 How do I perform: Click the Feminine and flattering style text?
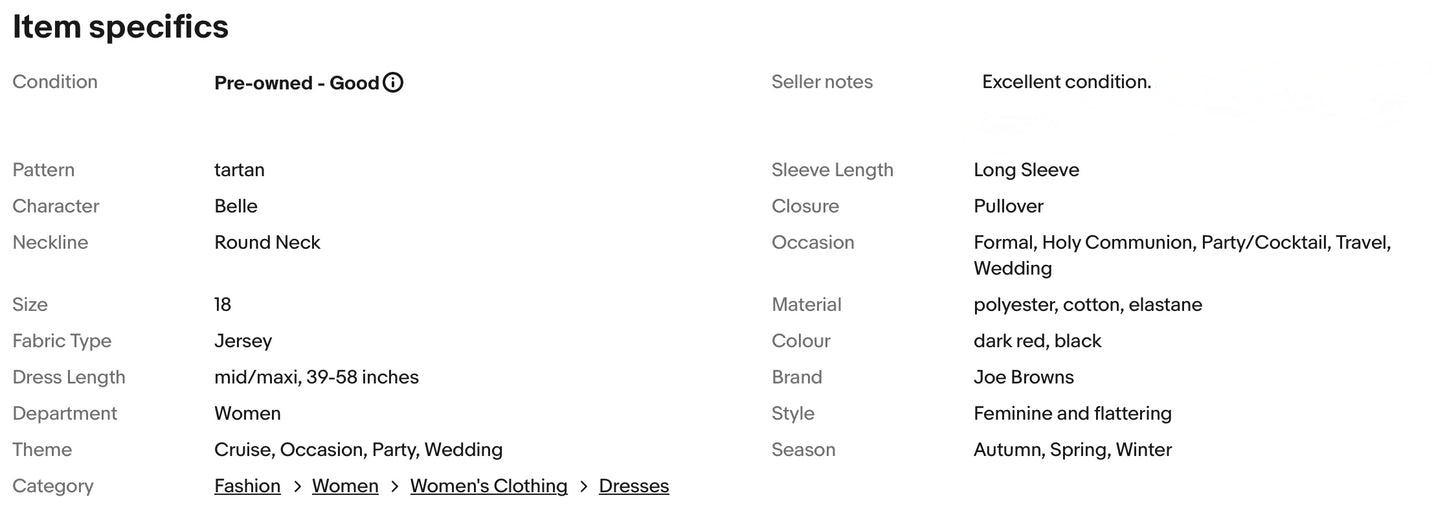(x=1072, y=413)
